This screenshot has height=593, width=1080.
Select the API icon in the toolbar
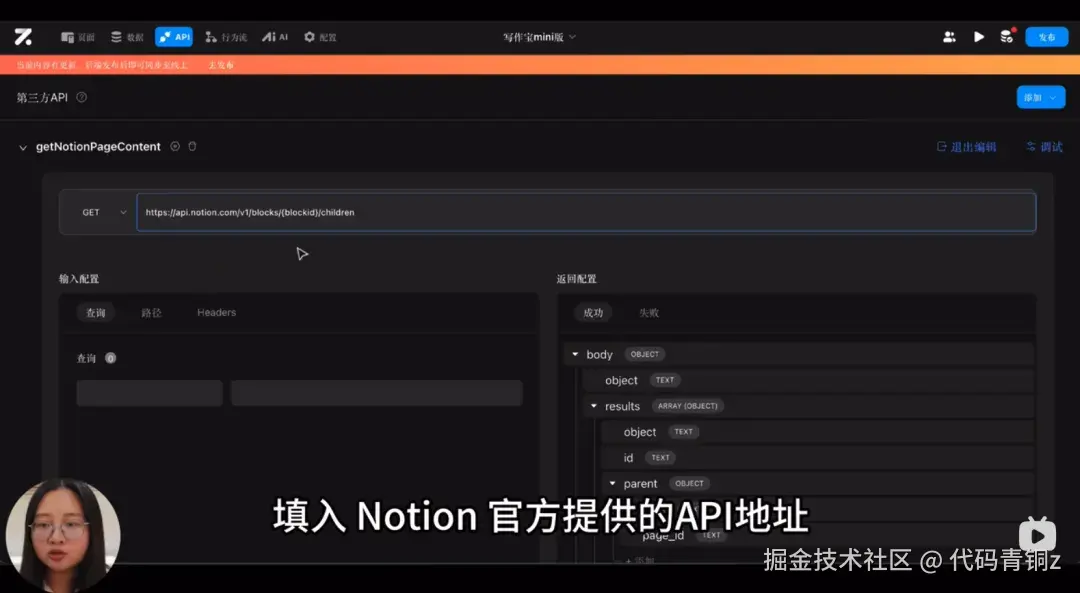[x=174, y=36]
